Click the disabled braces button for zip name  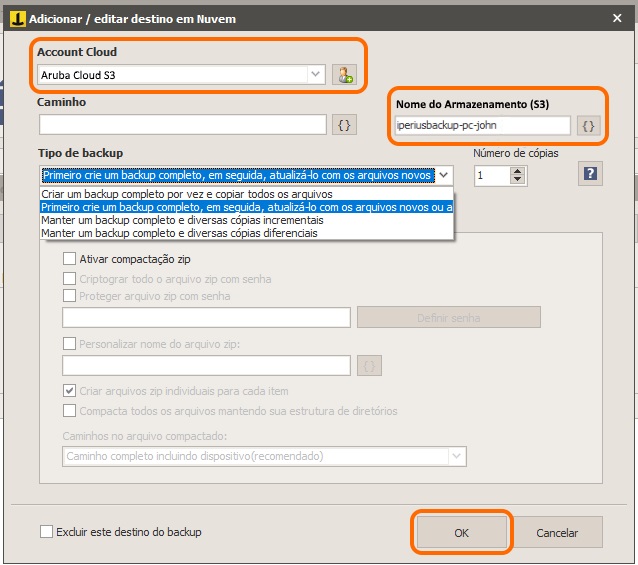pos(369,366)
